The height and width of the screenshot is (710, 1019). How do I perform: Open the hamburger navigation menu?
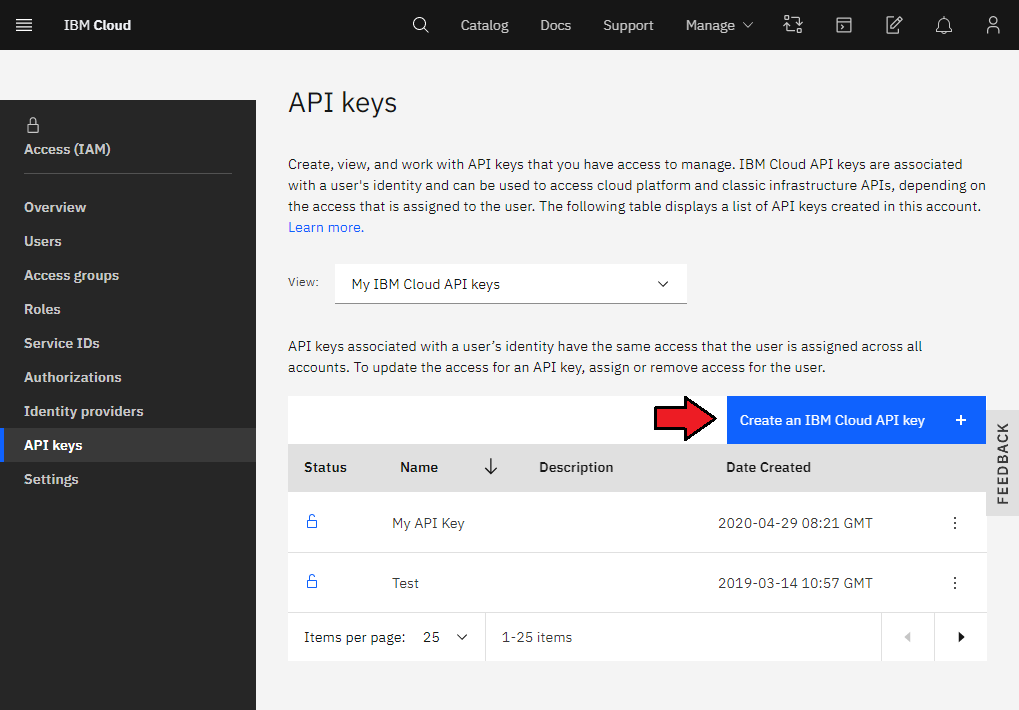24,25
